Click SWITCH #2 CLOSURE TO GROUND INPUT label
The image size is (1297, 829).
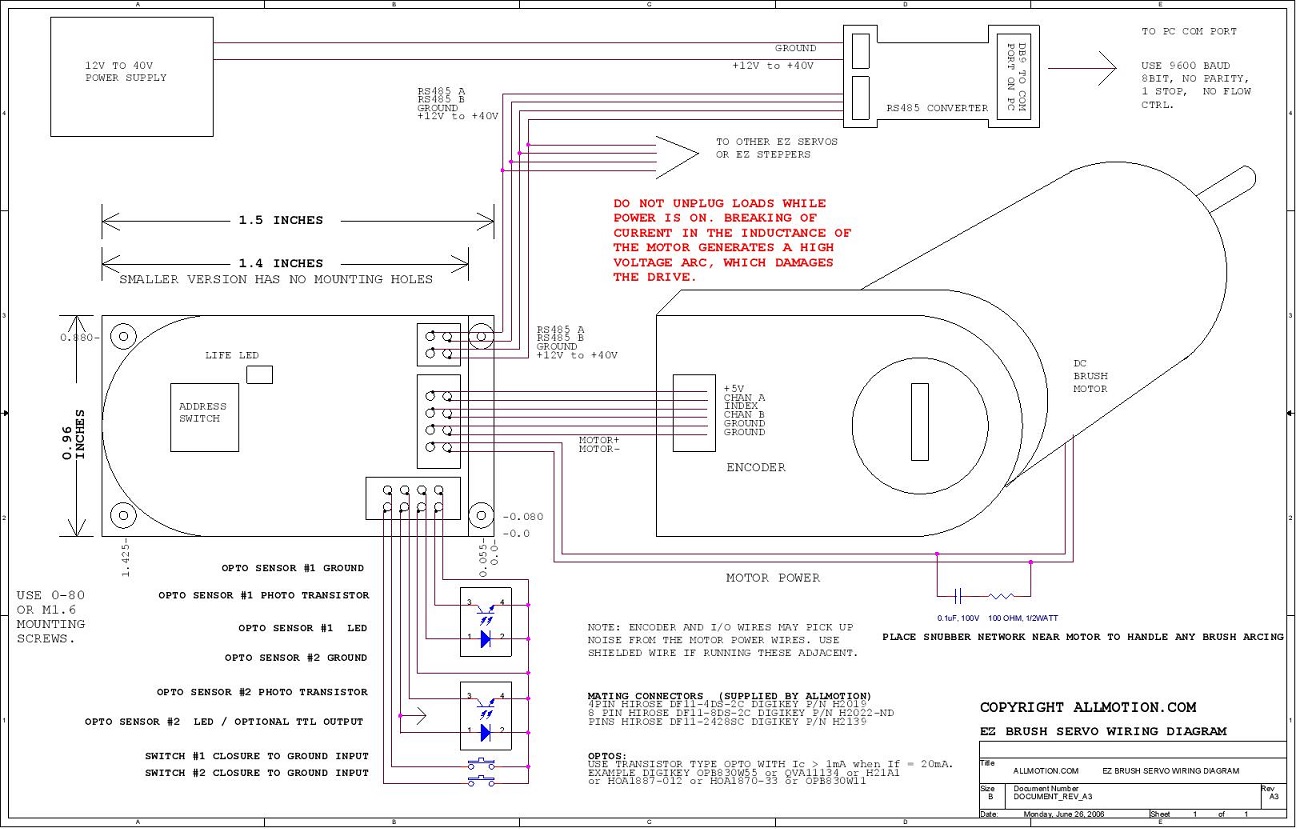(257, 774)
